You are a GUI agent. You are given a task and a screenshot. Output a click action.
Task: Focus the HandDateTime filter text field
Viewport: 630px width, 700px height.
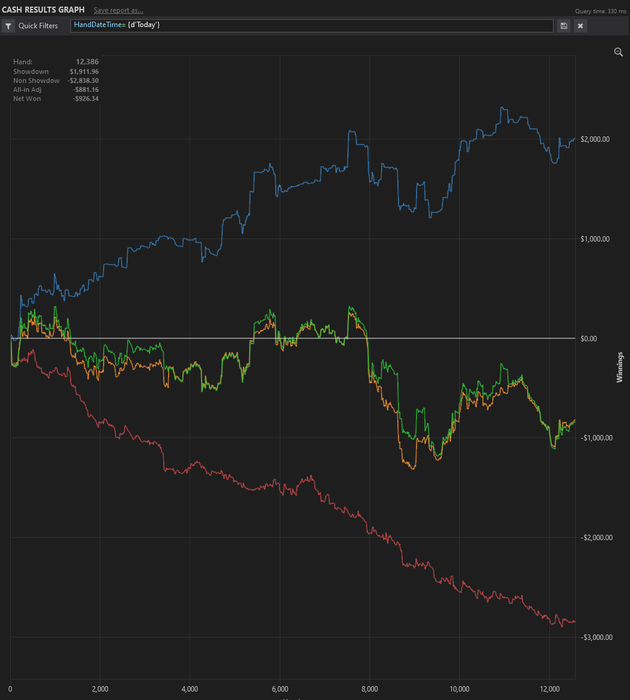[310, 26]
